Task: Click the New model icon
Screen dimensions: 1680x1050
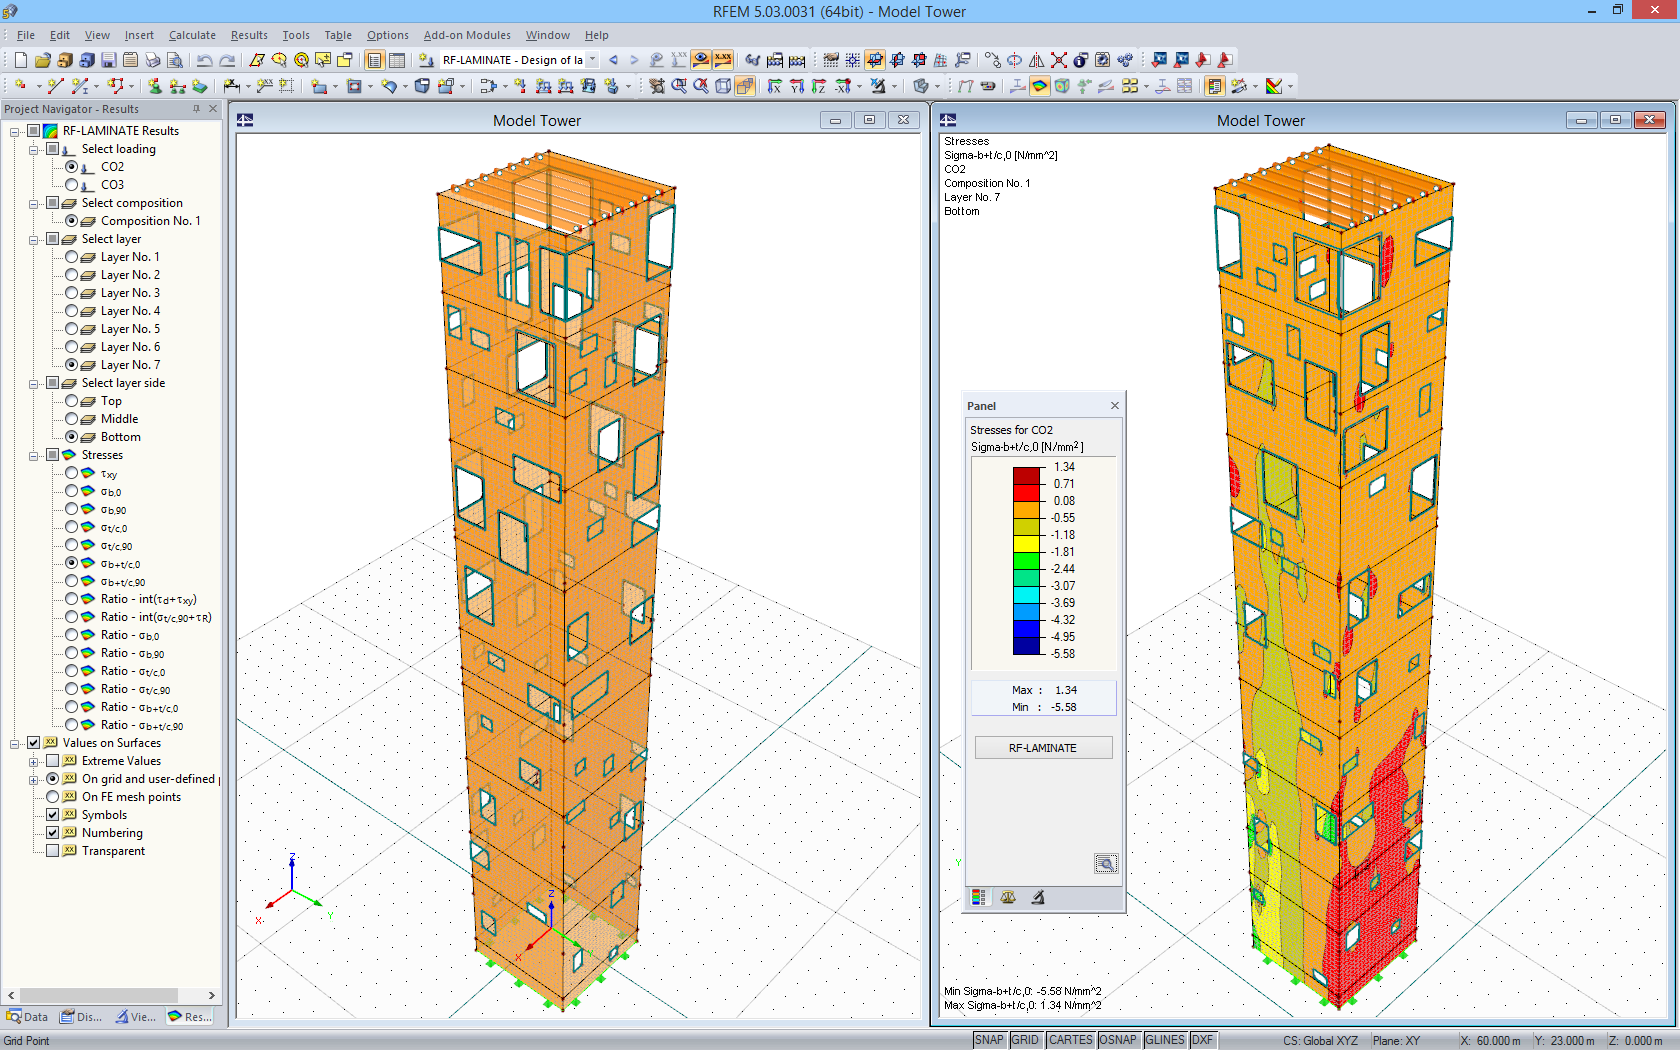Action: (20, 60)
